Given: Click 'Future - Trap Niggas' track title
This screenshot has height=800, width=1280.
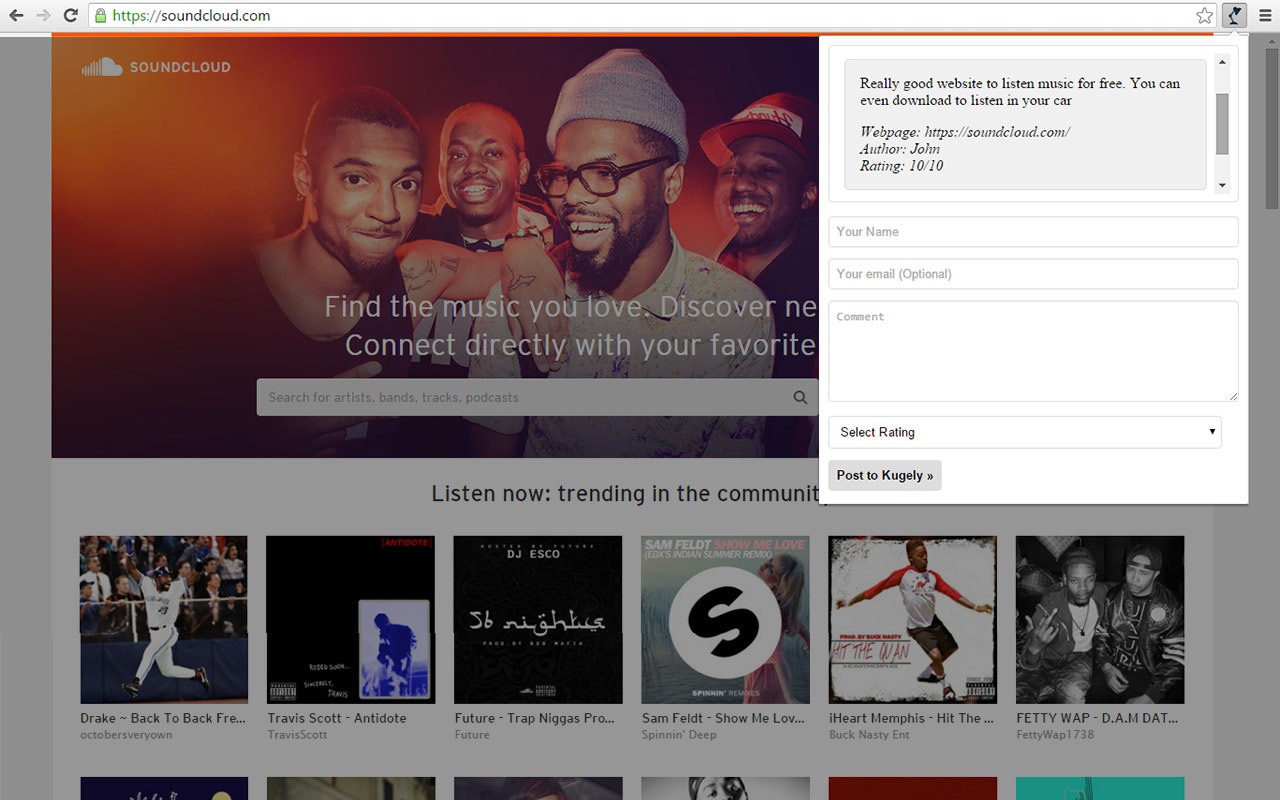Looking at the screenshot, I should click(535, 718).
